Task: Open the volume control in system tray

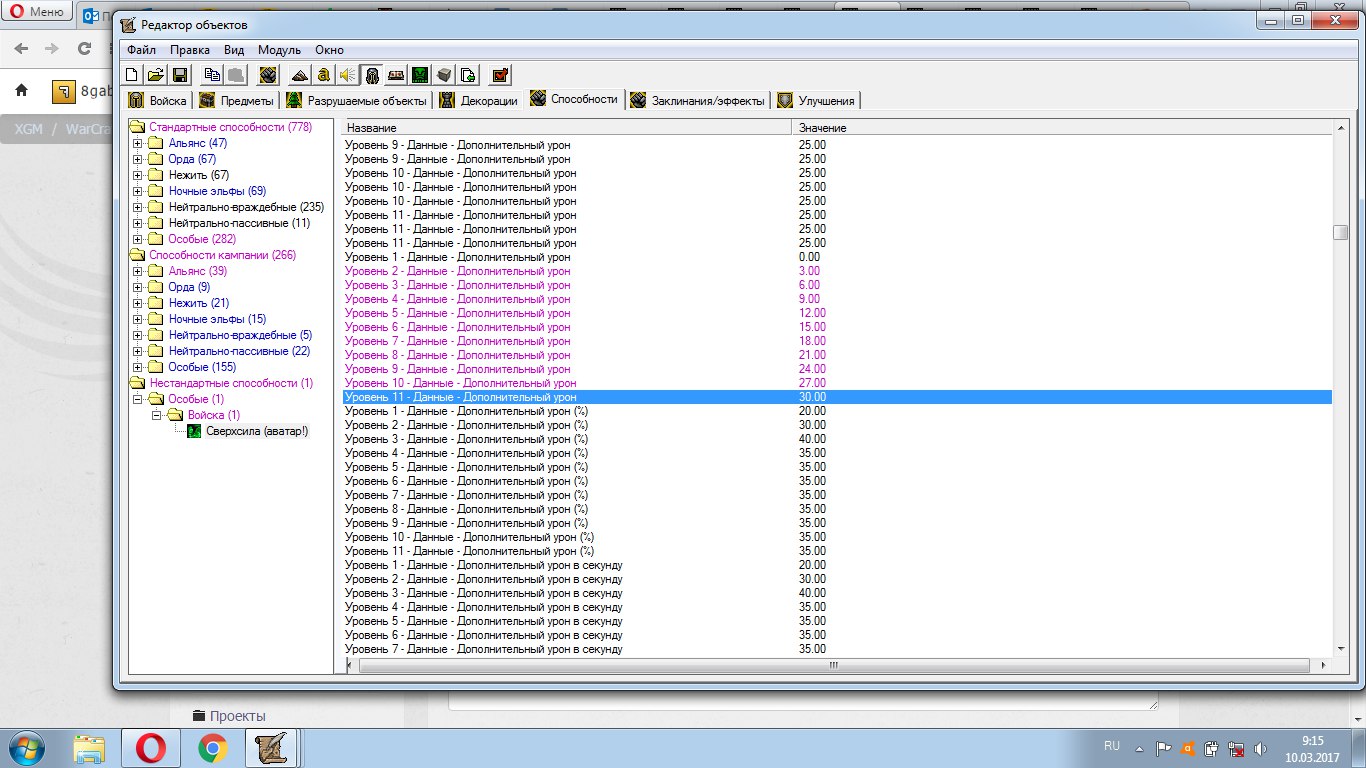Action: [1261, 748]
